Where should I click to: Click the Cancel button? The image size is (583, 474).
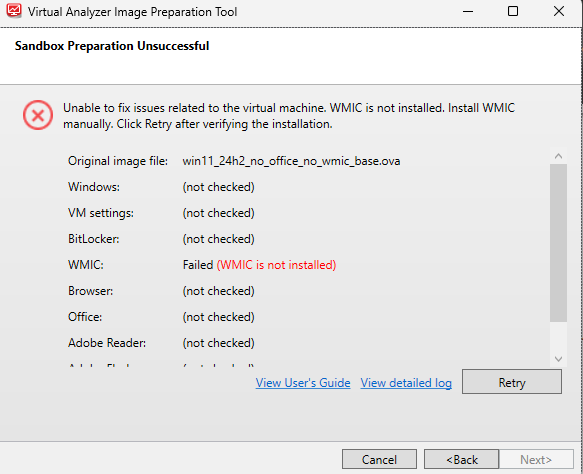(x=379, y=460)
